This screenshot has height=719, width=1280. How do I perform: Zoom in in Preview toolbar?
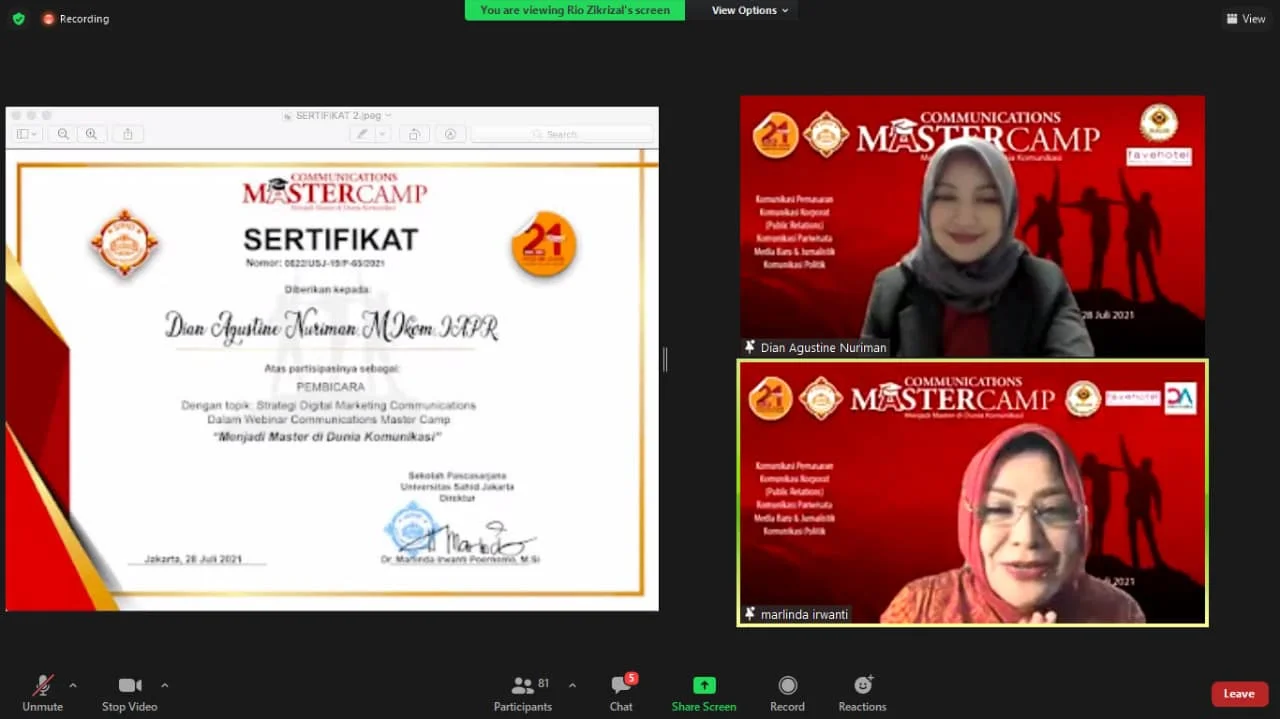[x=91, y=133]
